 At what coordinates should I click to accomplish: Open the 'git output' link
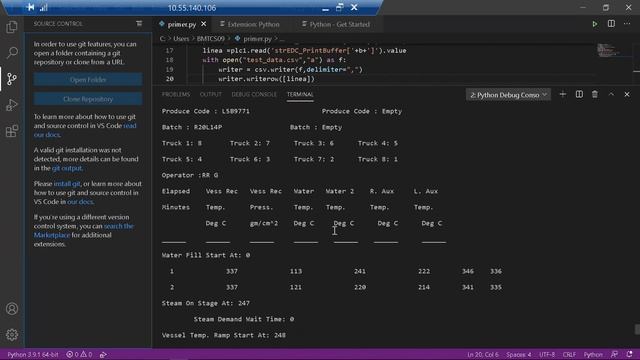(67, 168)
